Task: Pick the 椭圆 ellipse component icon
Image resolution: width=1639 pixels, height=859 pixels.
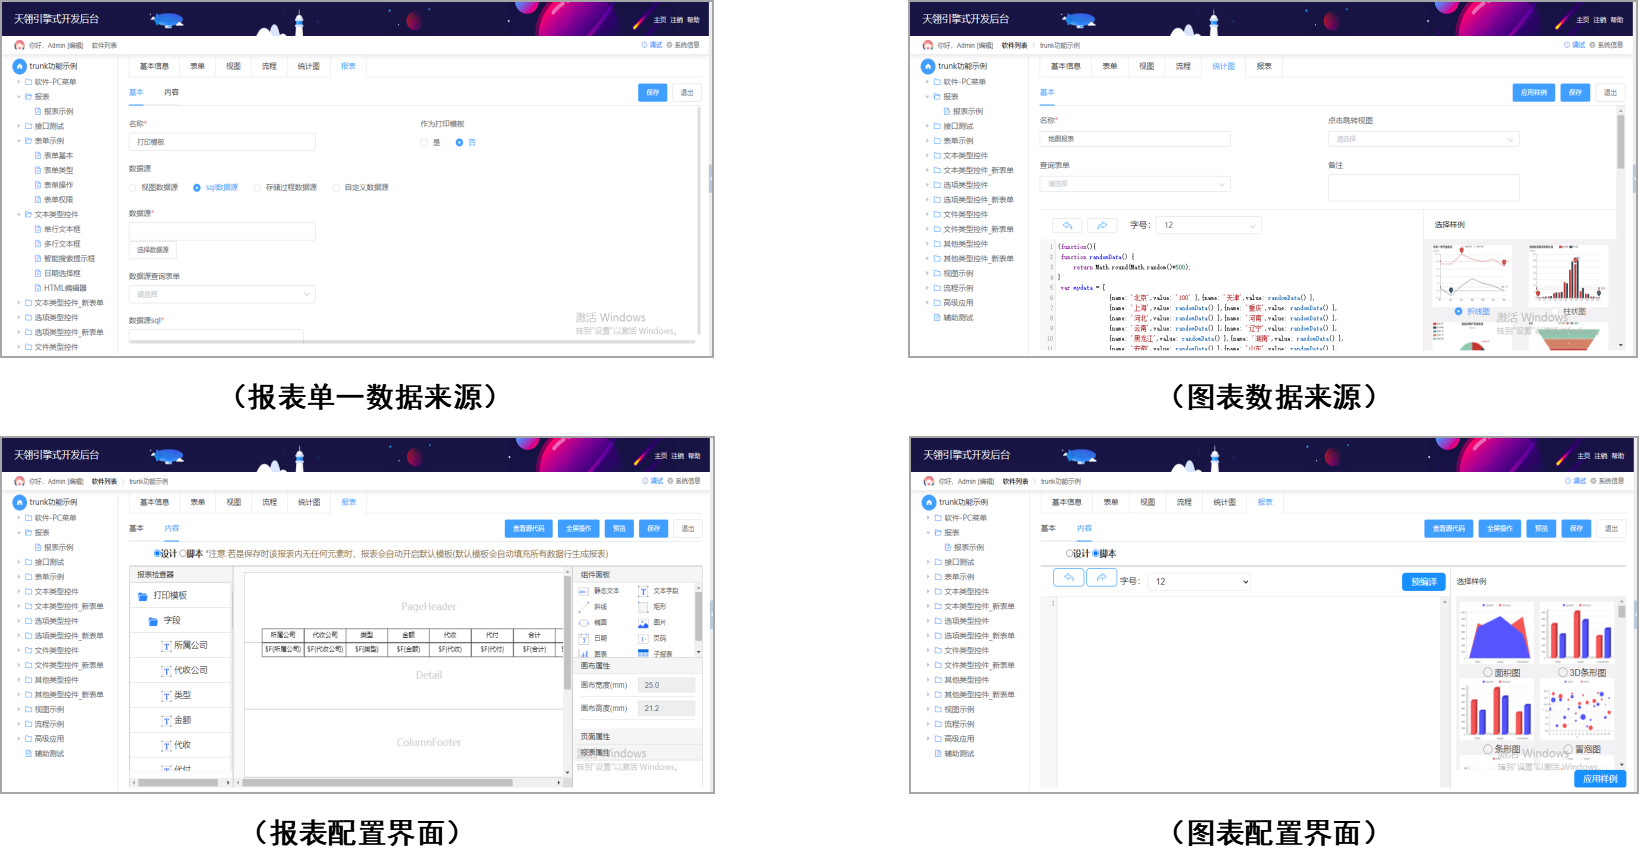Action: coord(584,623)
